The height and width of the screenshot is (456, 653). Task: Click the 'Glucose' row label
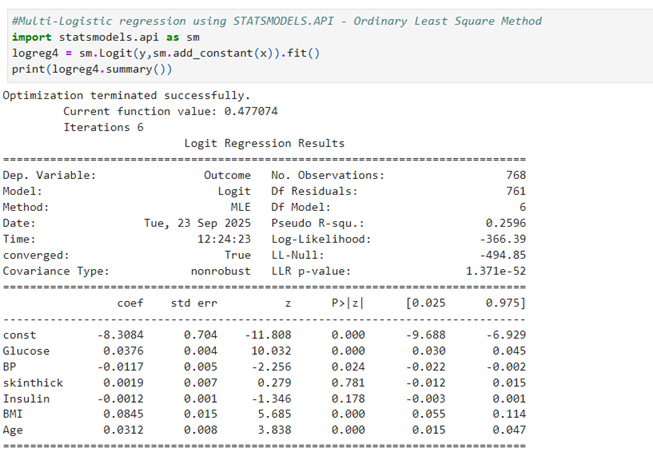click(26, 351)
